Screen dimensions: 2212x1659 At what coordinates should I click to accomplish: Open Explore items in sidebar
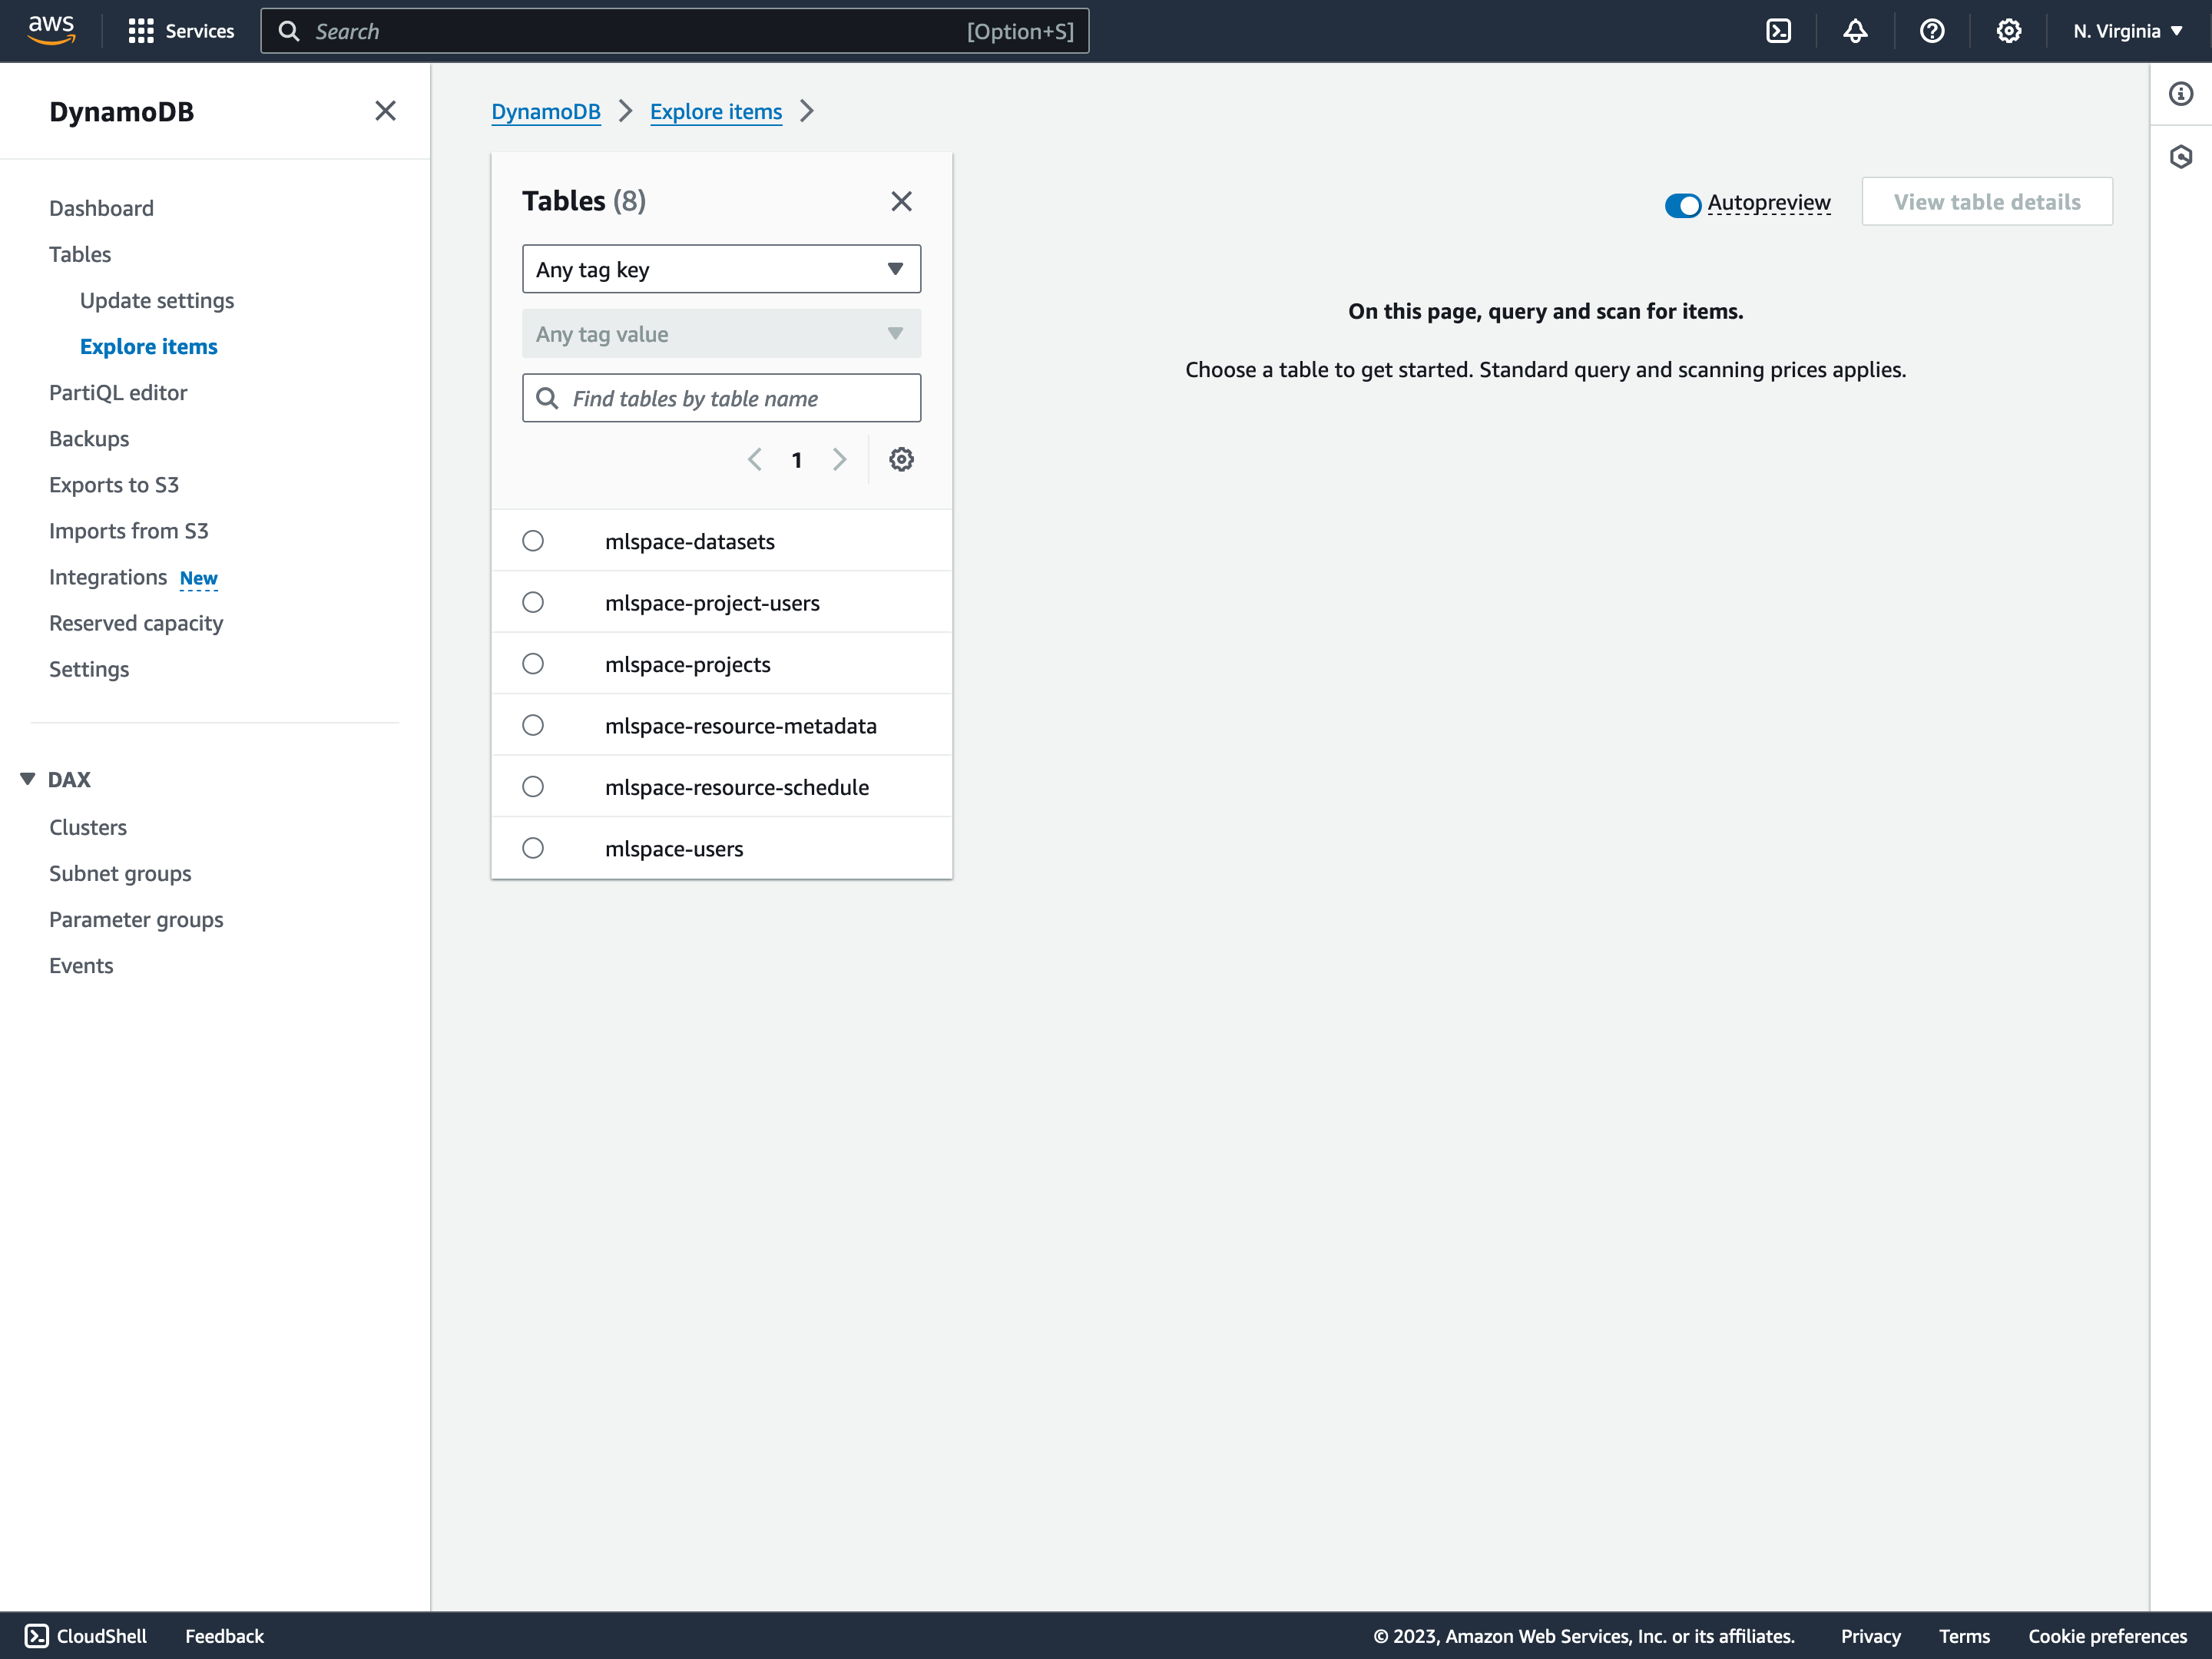point(149,346)
